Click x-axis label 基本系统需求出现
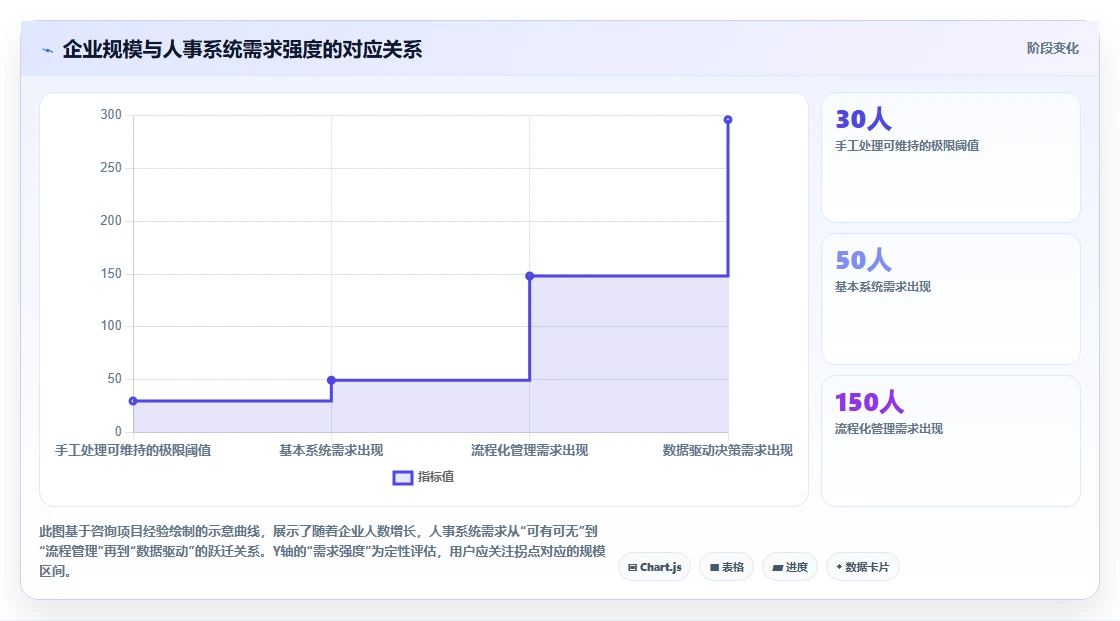Viewport: 1120px width, 621px height. tap(331, 450)
